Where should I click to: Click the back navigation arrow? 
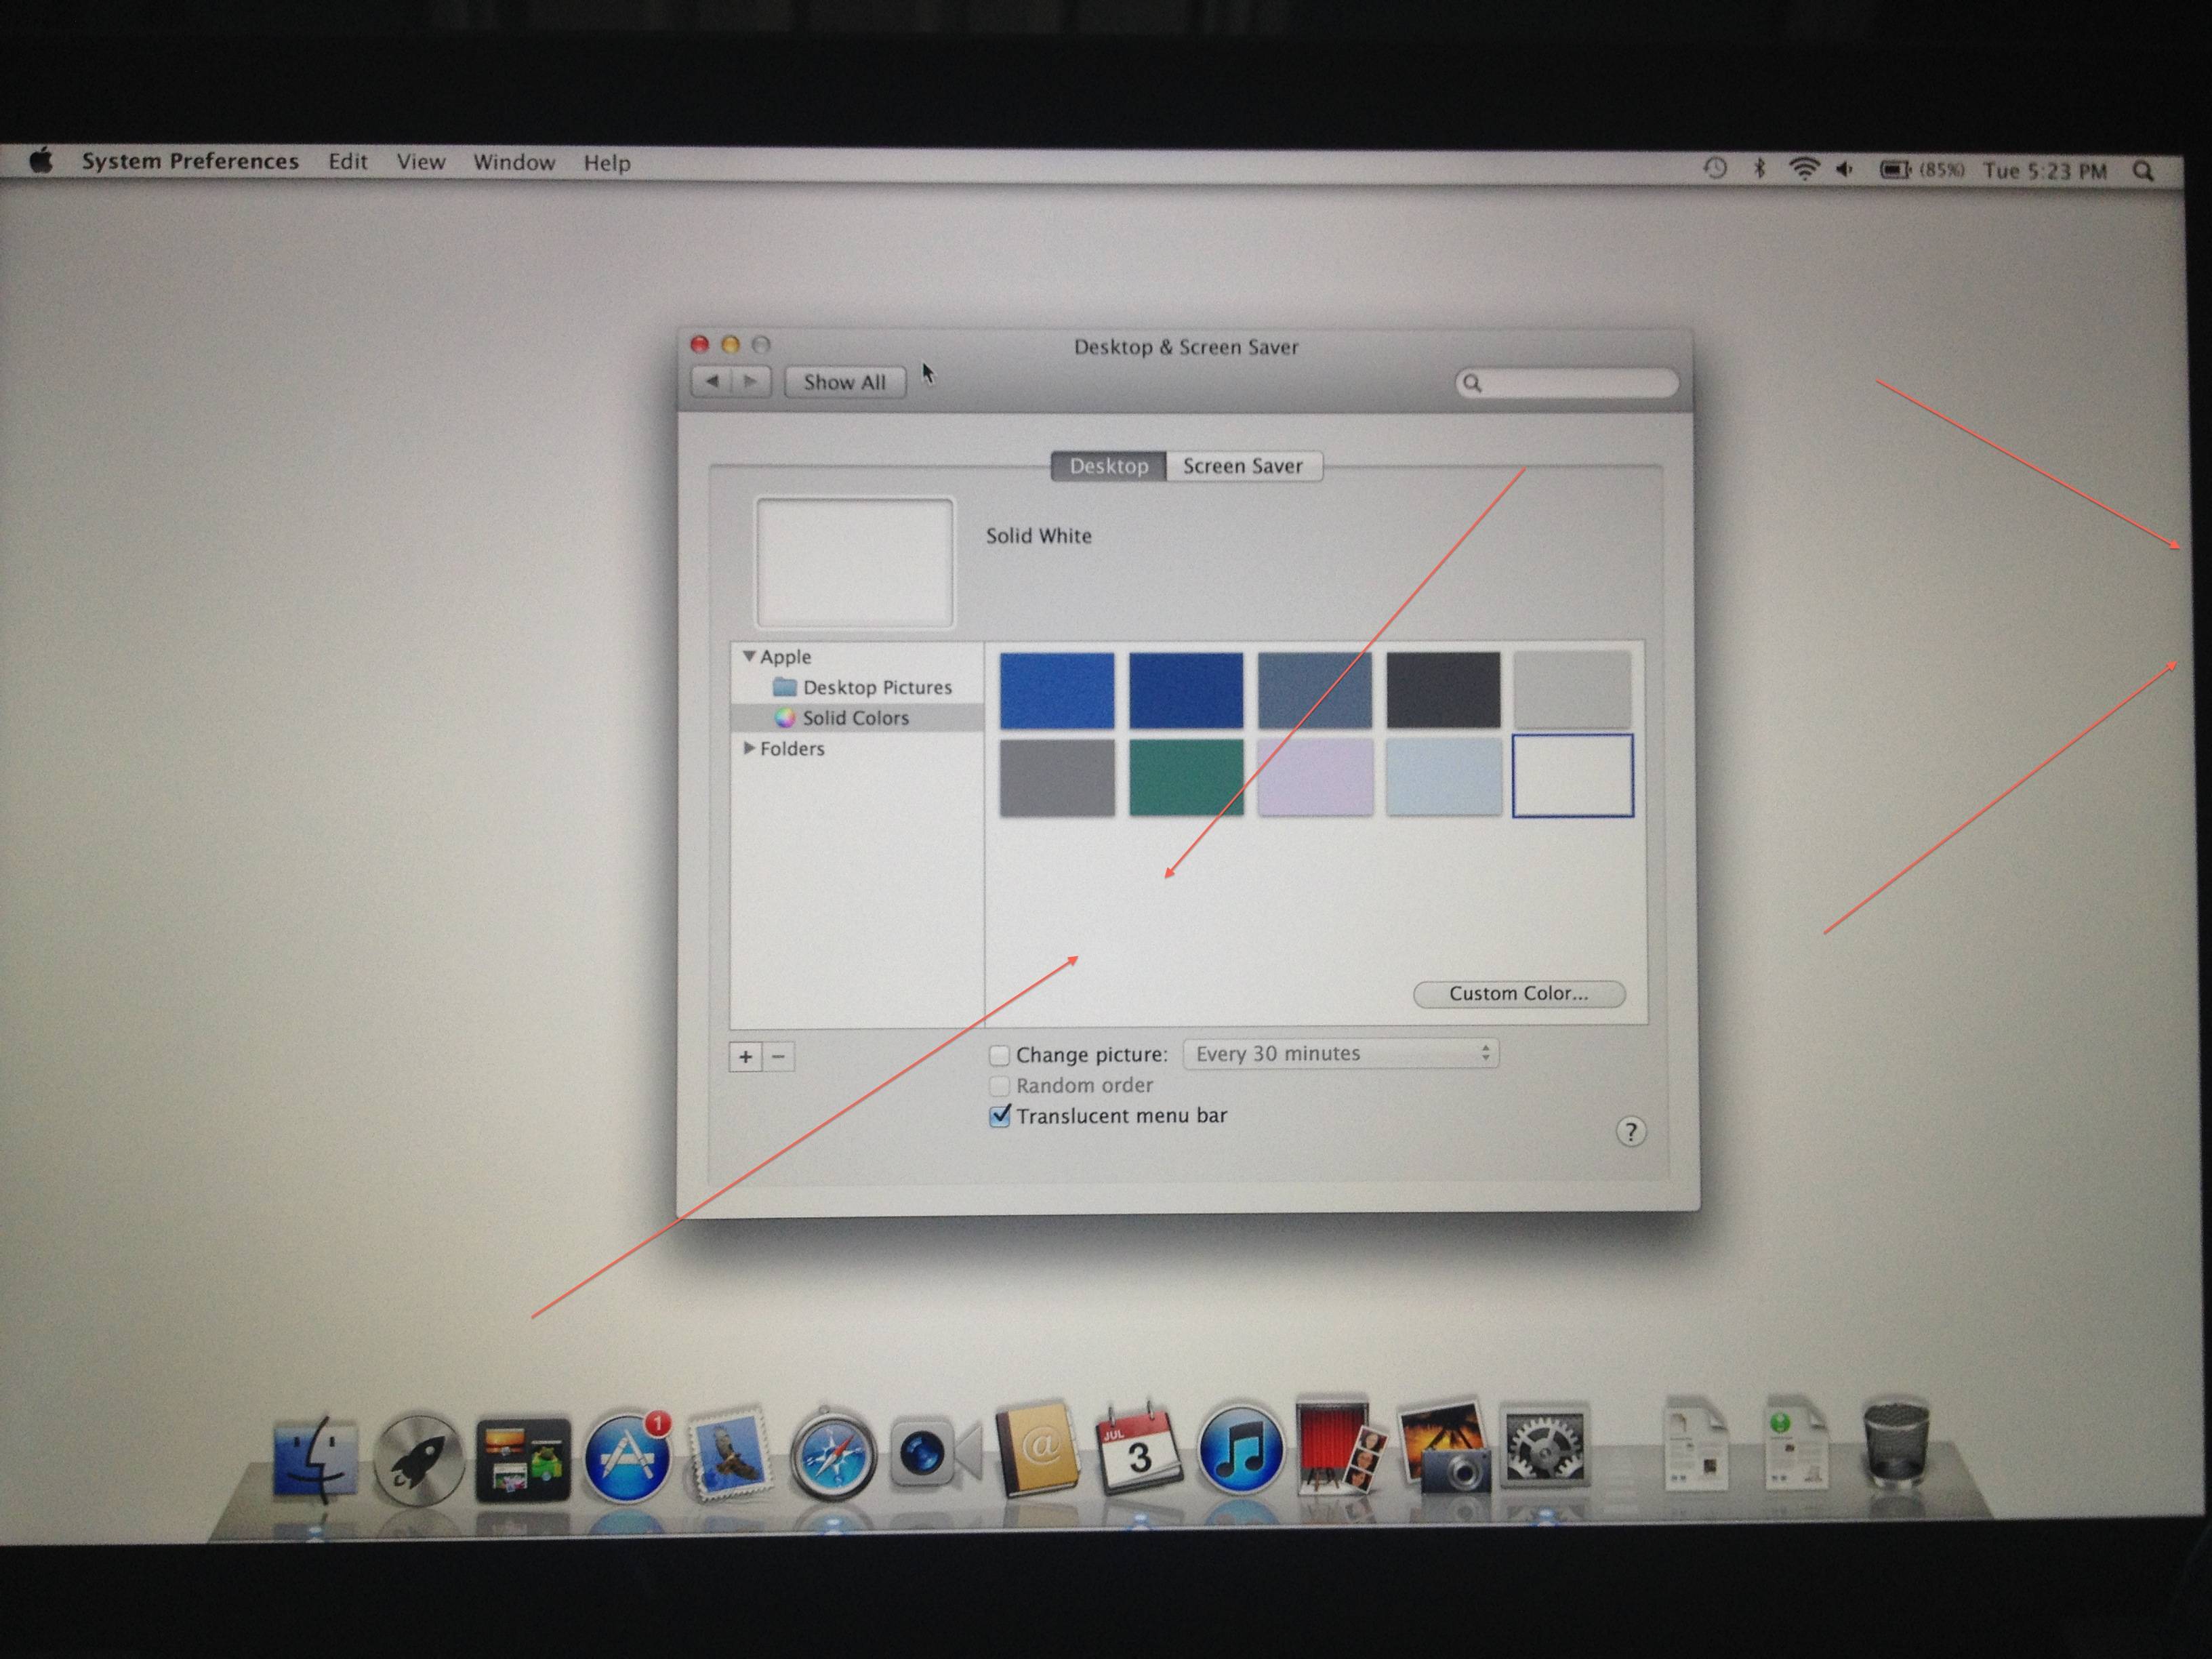712,381
